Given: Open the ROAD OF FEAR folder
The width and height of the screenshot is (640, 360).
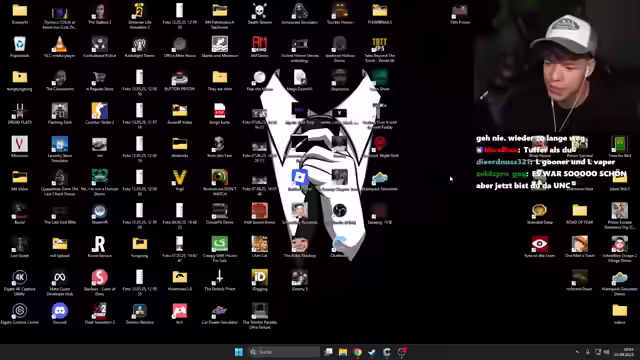Looking at the screenshot, I should 580,211.
